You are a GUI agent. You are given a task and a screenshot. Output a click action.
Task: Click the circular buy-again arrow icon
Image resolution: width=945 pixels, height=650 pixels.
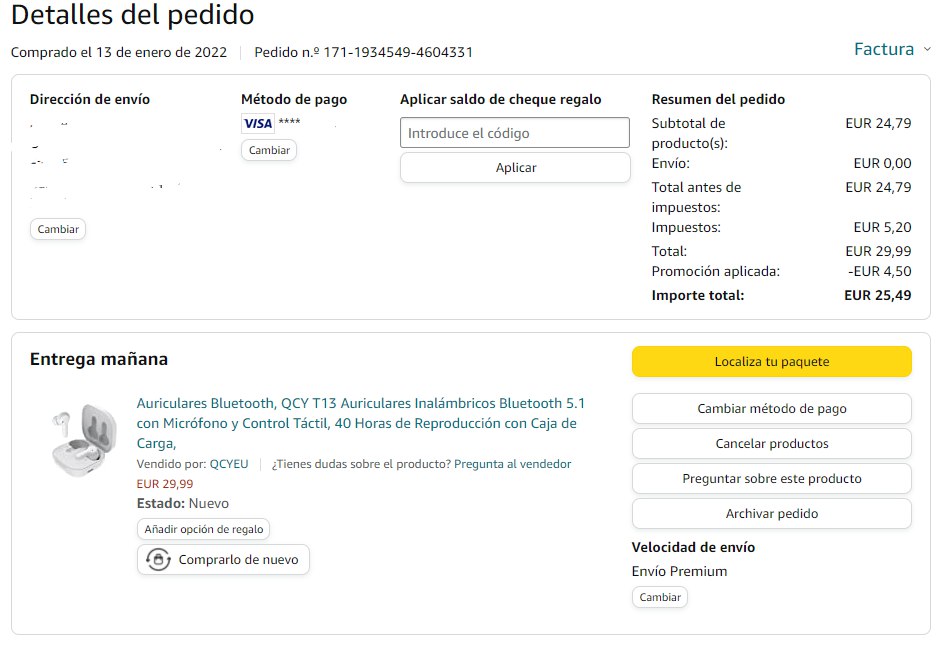pos(158,560)
